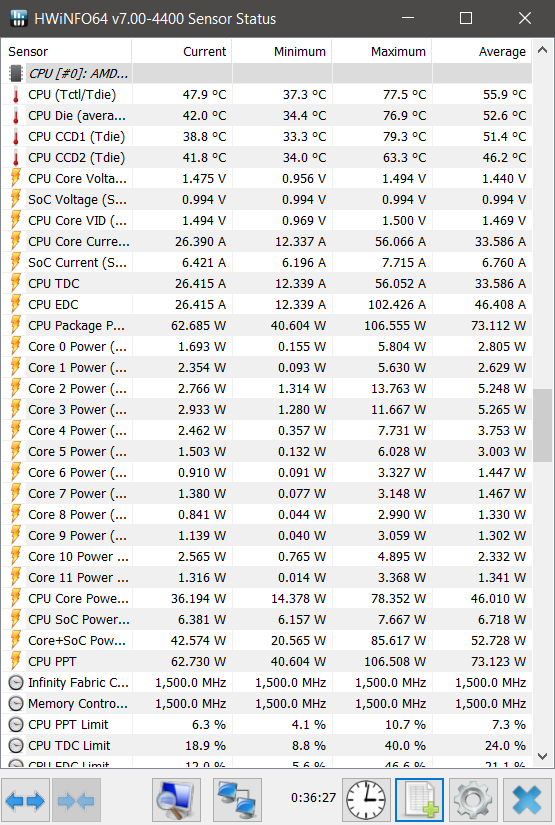
Task: Click the vertical scrollbar thumb
Action: [x=542, y=425]
